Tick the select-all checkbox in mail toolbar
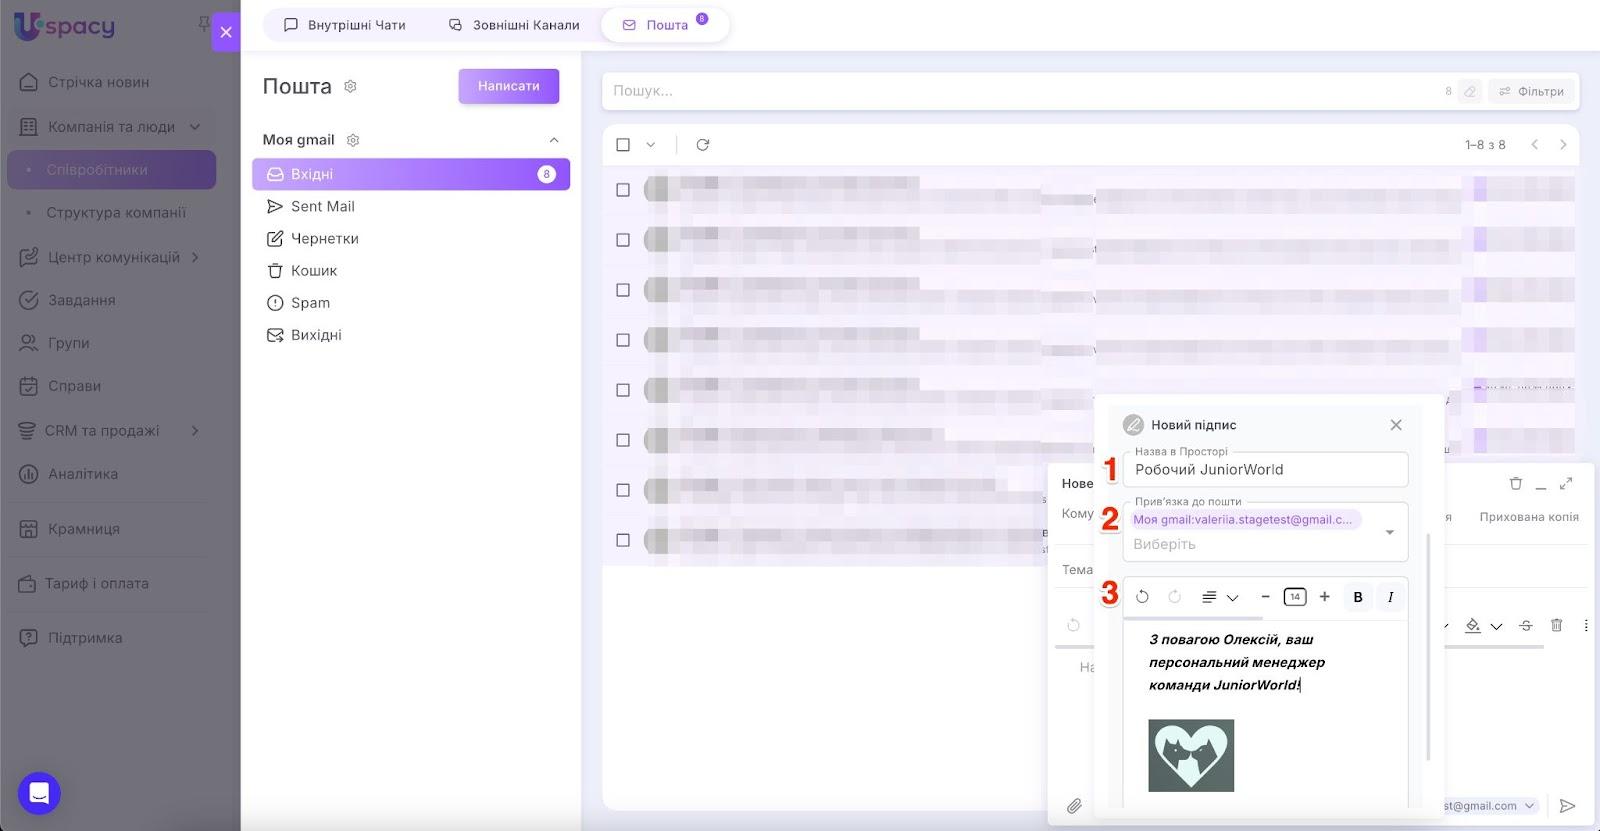Screen dimensions: 1600x831 (623, 145)
